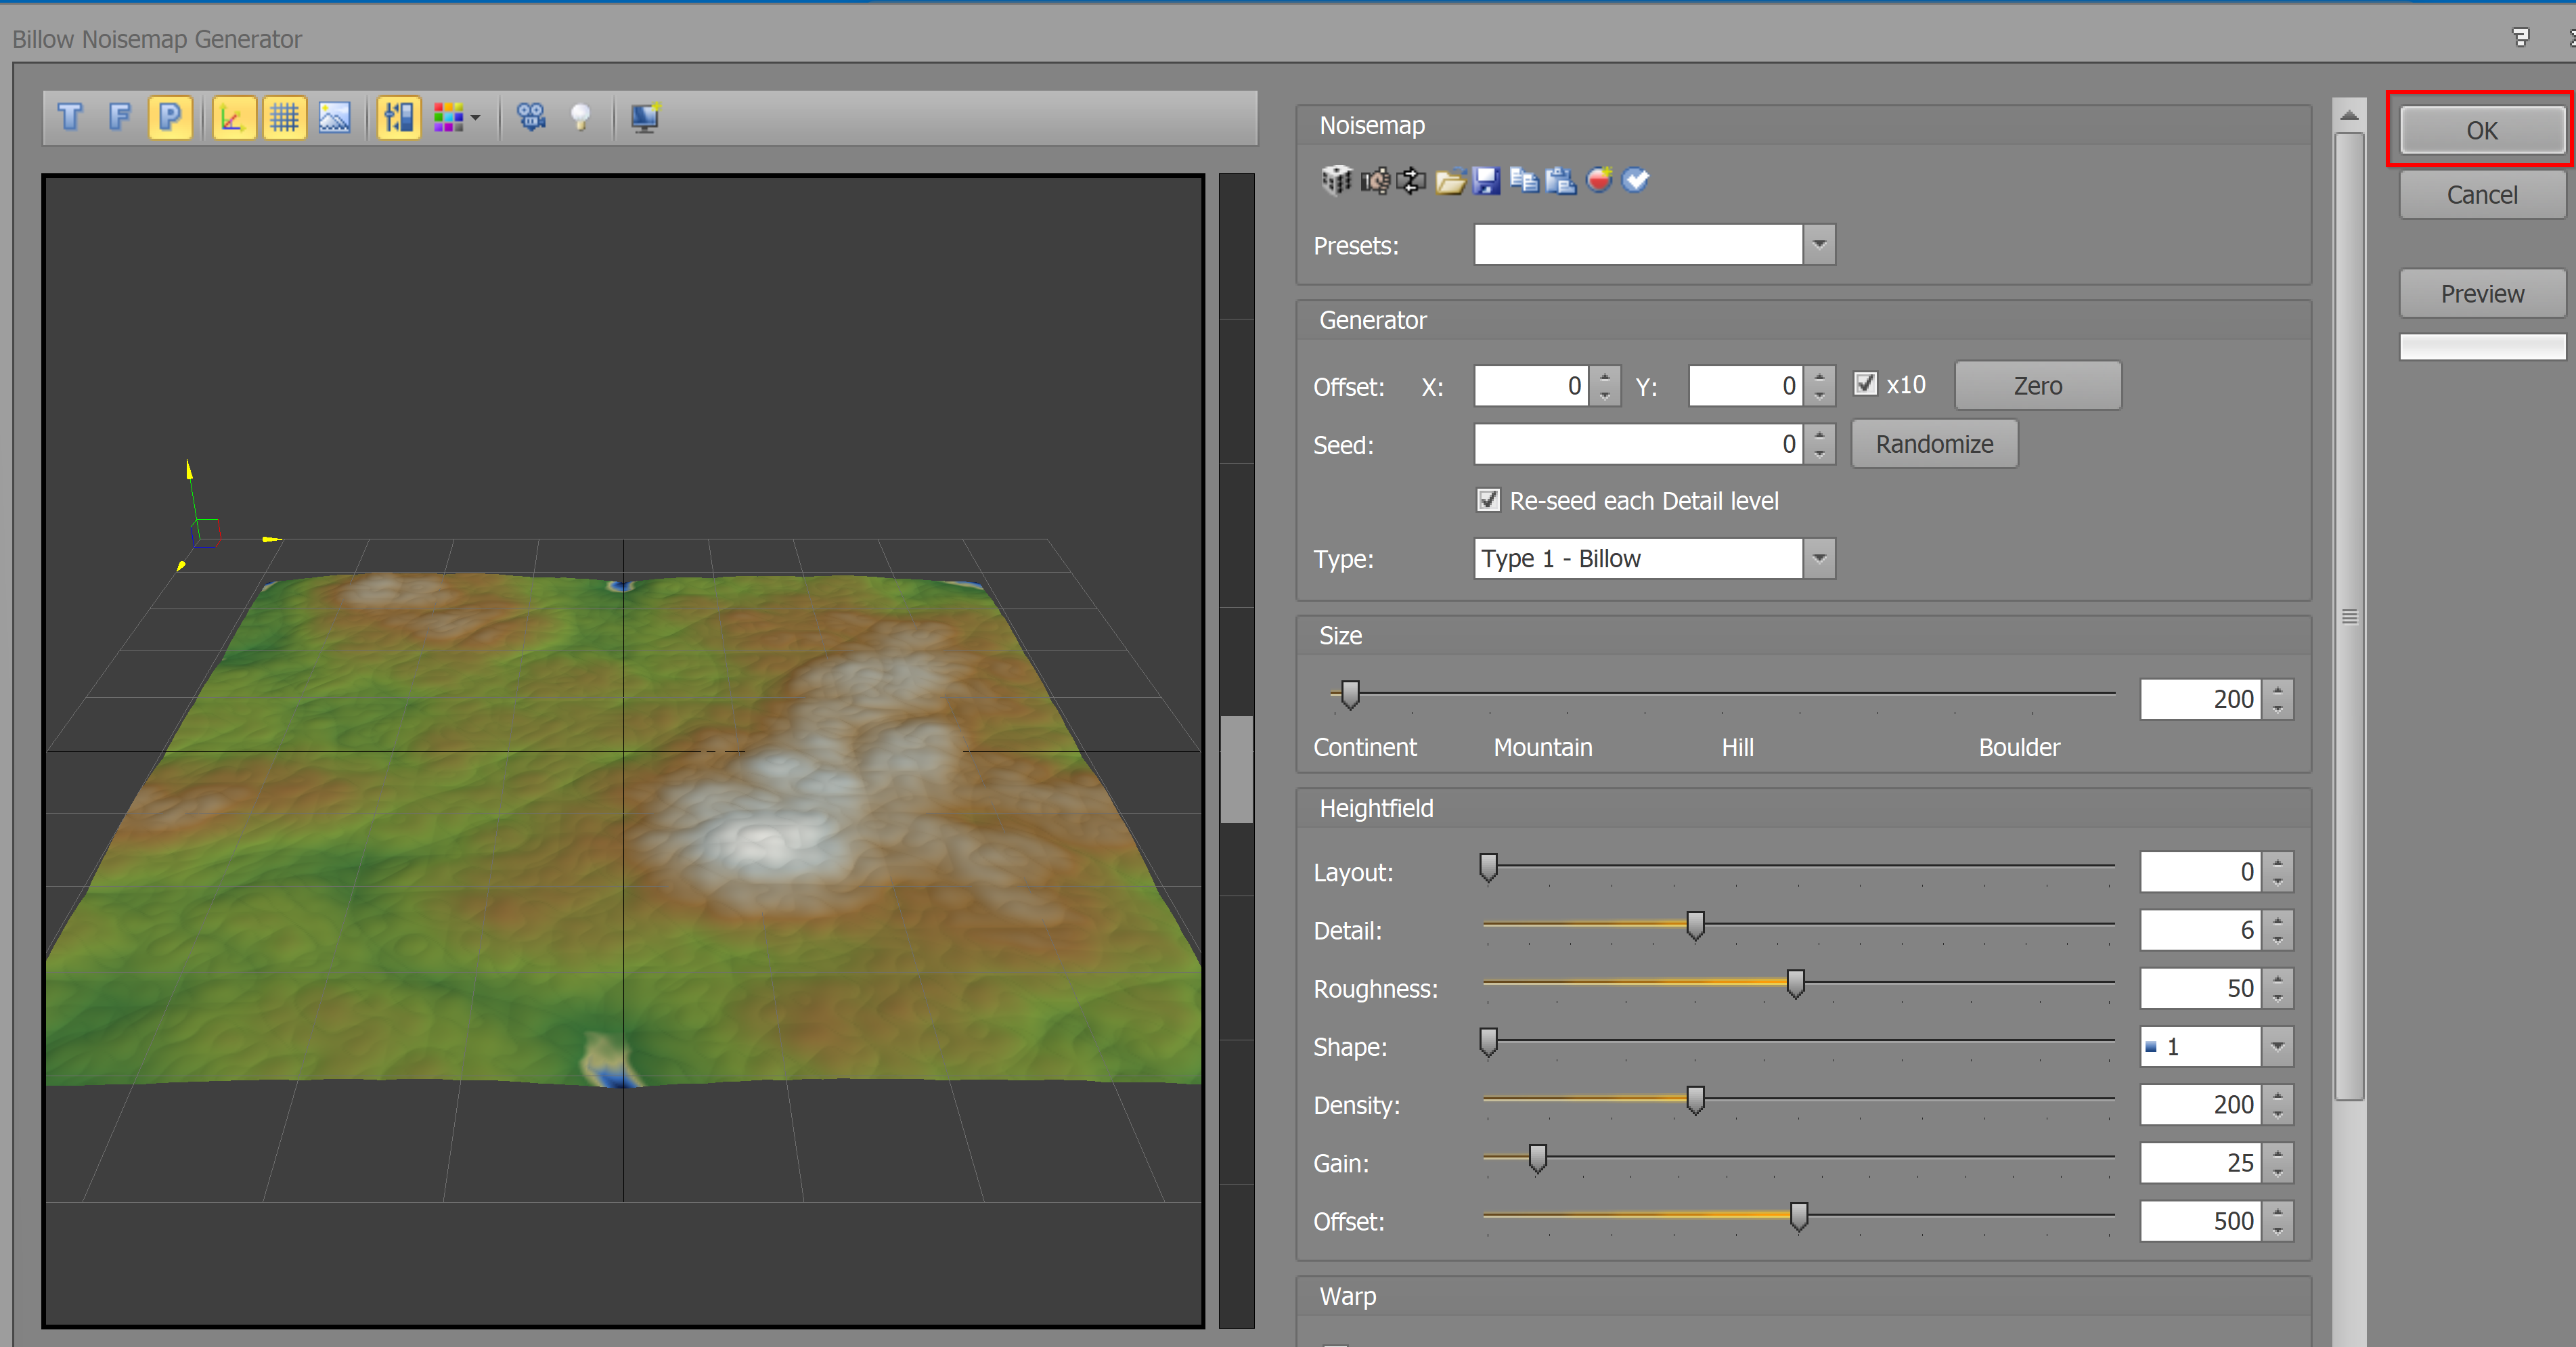Click the dice randomize noisemap icon
The width and height of the screenshot is (2576, 1347).
tap(1336, 180)
